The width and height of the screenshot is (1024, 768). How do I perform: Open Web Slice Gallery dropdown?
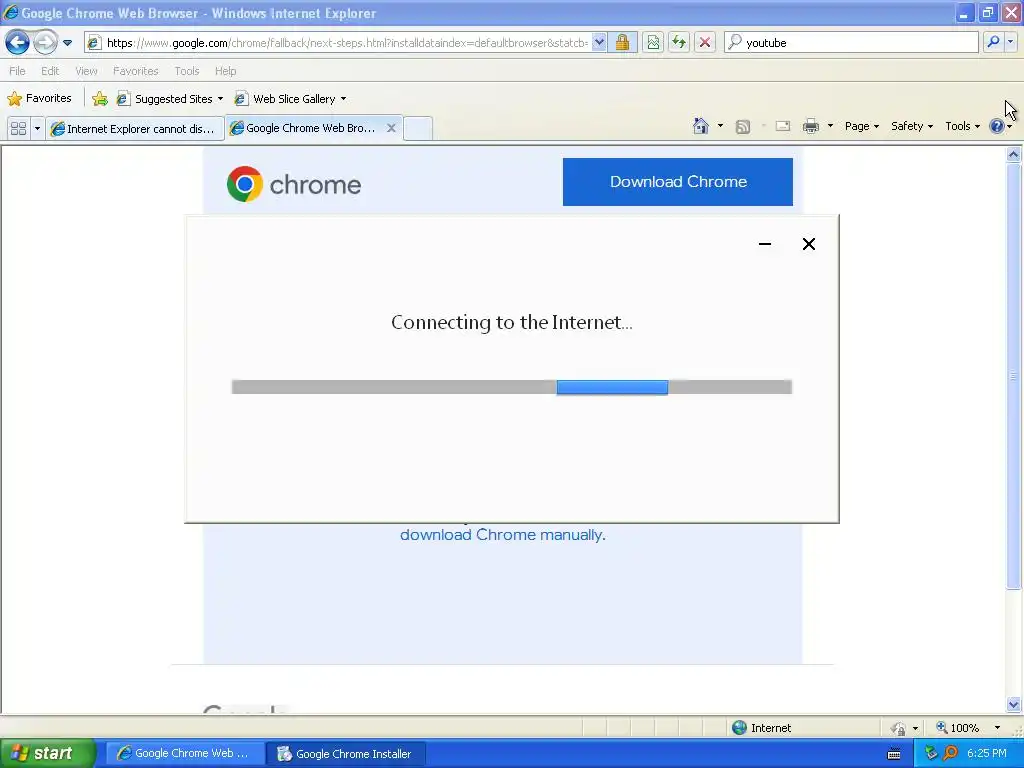[x=291, y=99]
